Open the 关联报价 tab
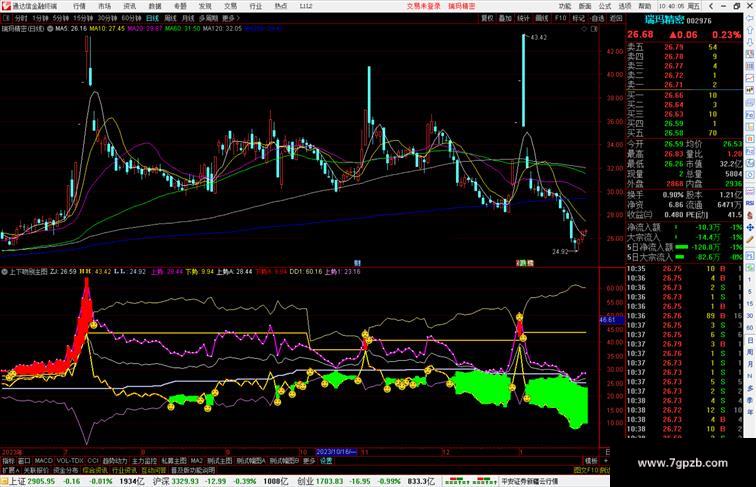 (36, 470)
